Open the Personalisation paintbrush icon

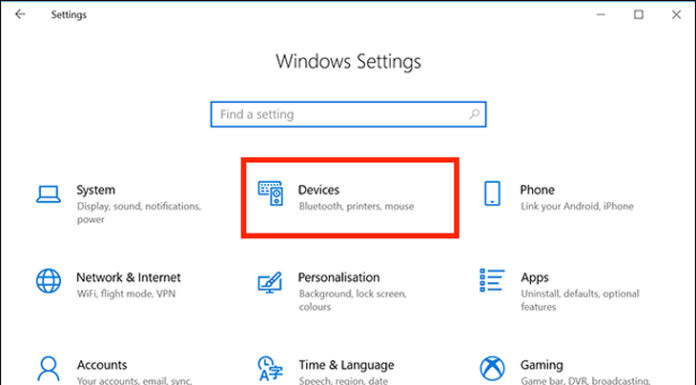pyautogui.click(x=270, y=282)
